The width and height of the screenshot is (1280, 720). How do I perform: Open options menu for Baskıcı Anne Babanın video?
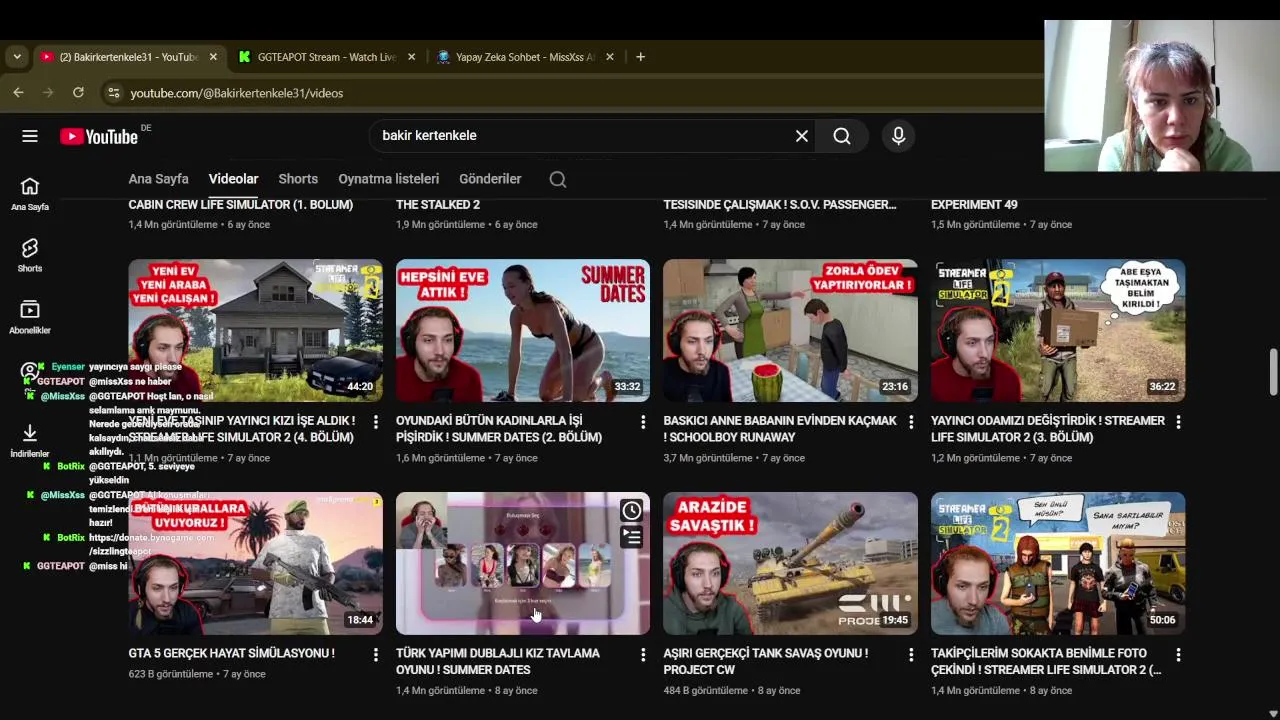click(x=911, y=422)
